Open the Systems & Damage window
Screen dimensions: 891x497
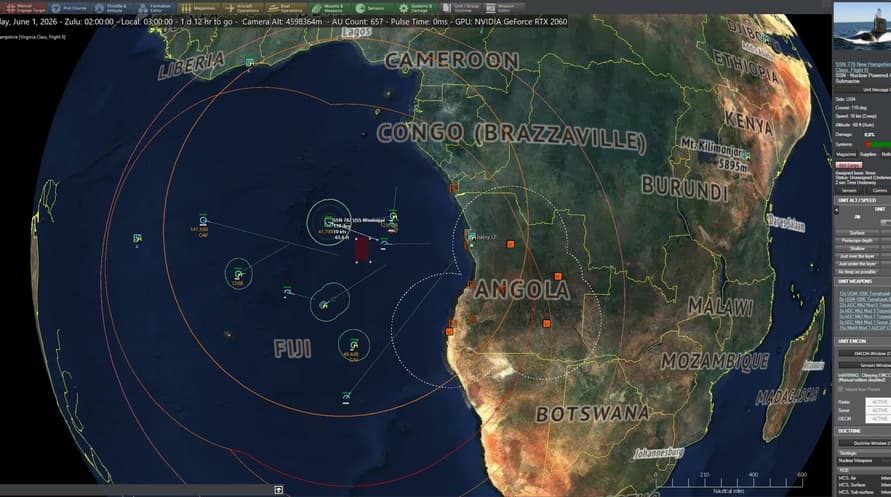click(417, 8)
